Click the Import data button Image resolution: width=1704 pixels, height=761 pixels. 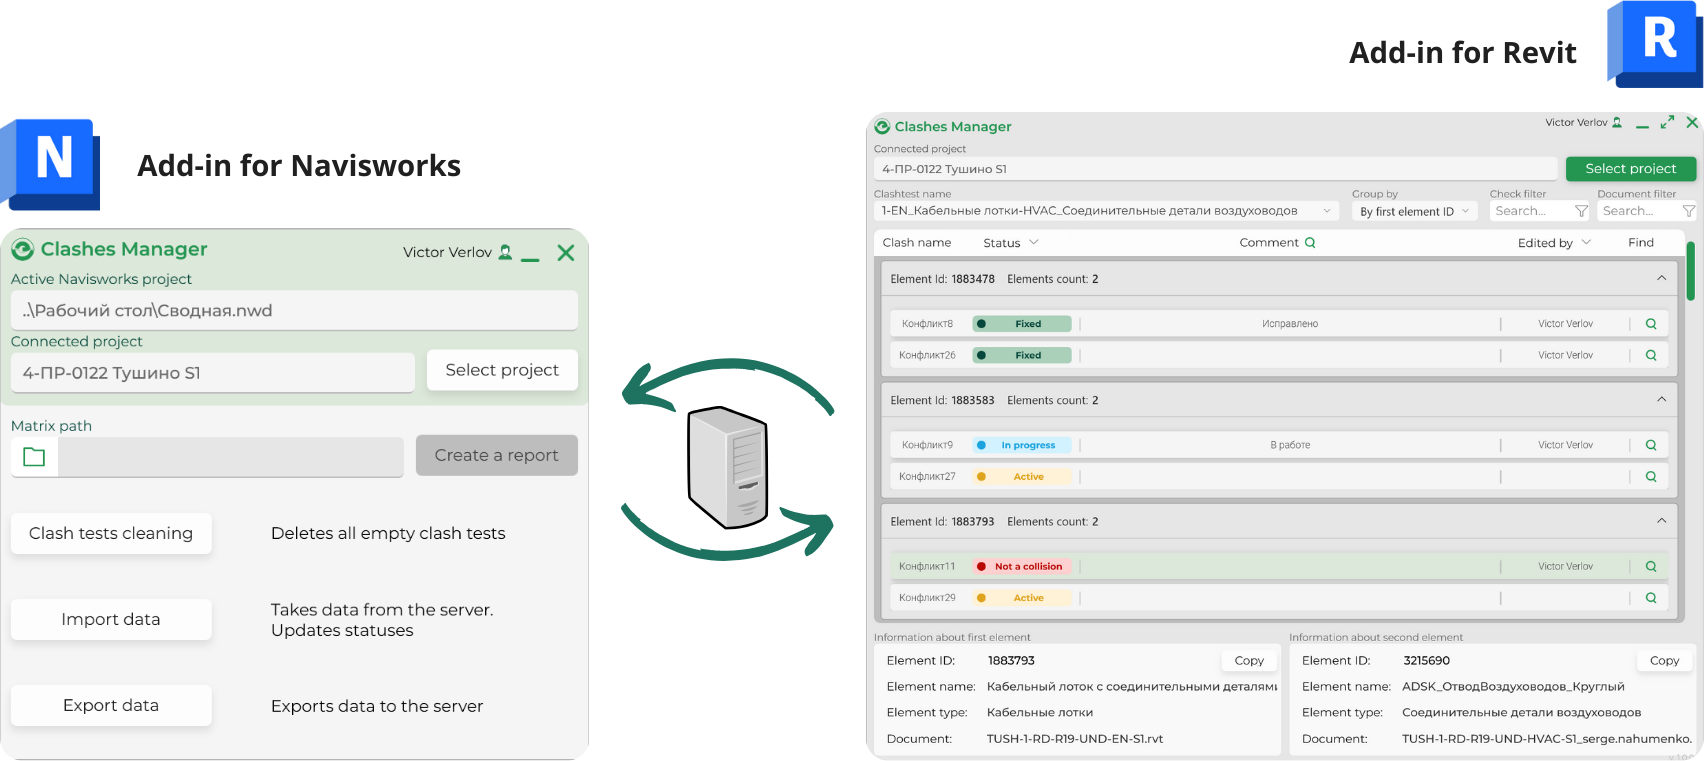pos(111,619)
